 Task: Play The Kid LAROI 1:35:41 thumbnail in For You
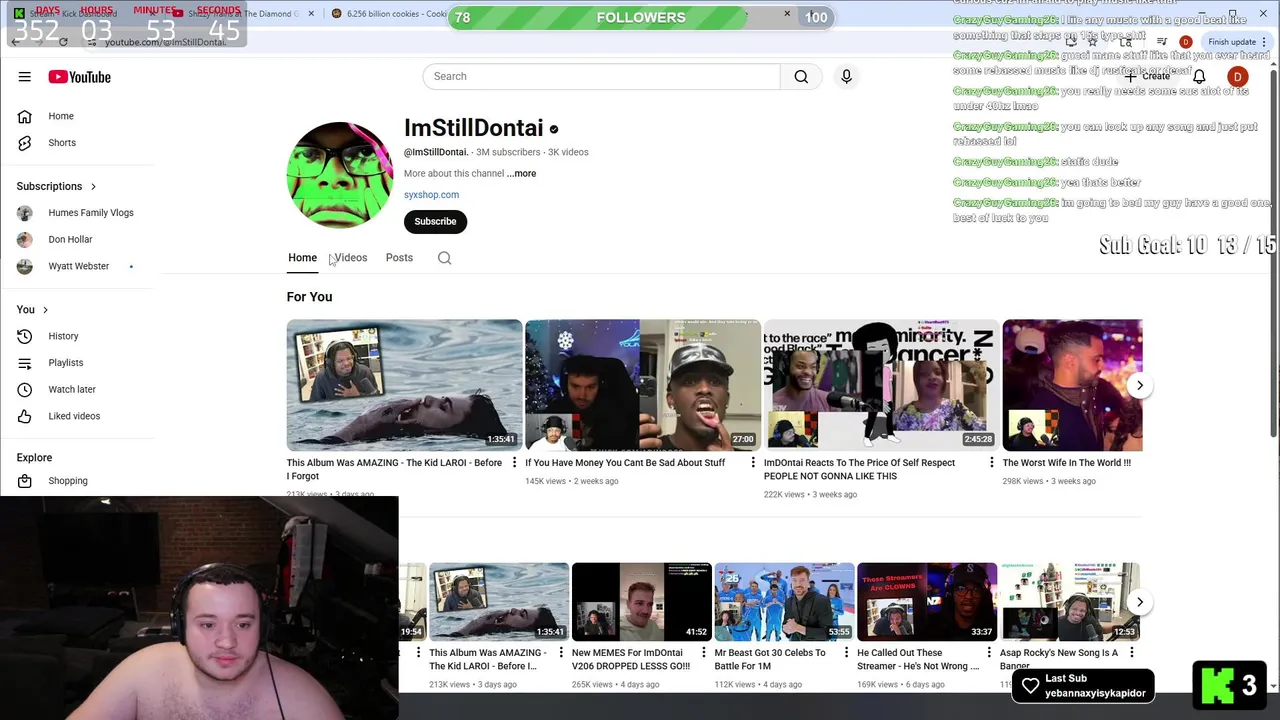tap(404, 385)
